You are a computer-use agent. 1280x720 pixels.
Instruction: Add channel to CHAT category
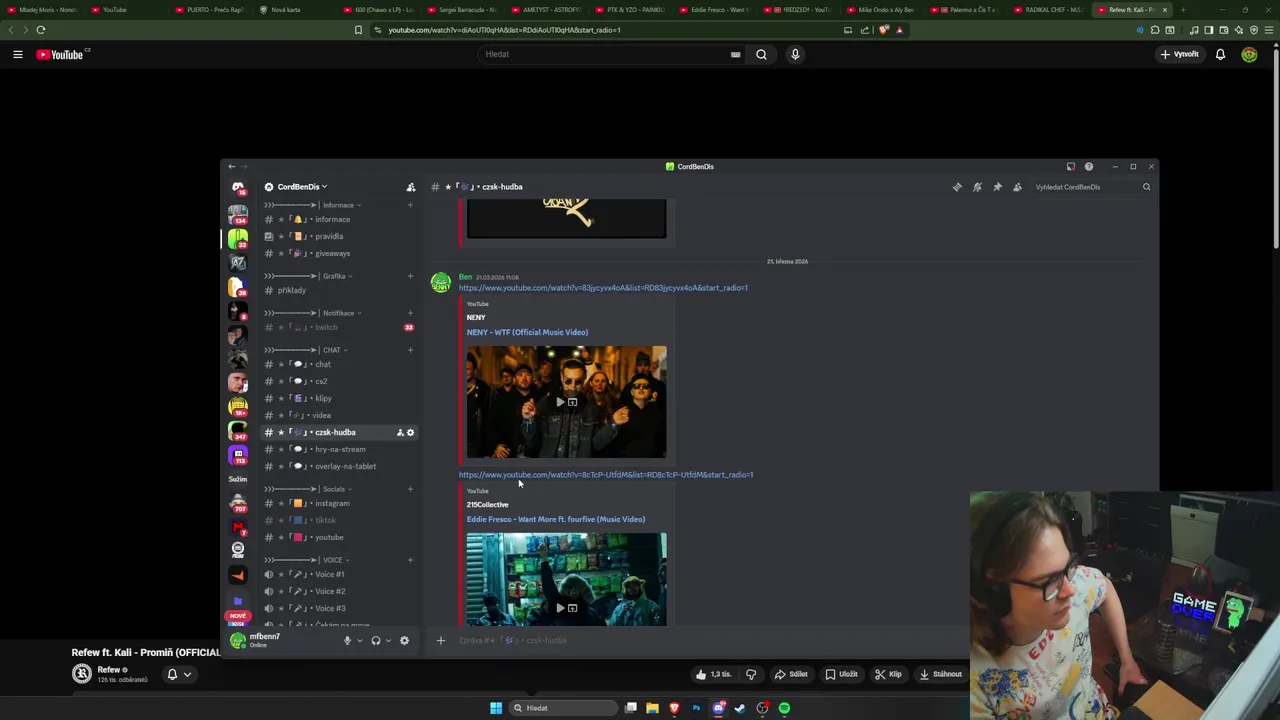click(410, 350)
